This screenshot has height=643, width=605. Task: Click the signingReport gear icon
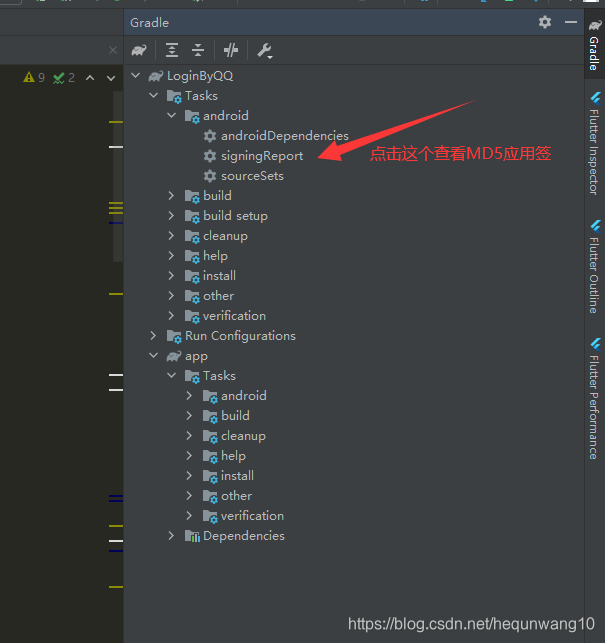[x=210, y=156]
